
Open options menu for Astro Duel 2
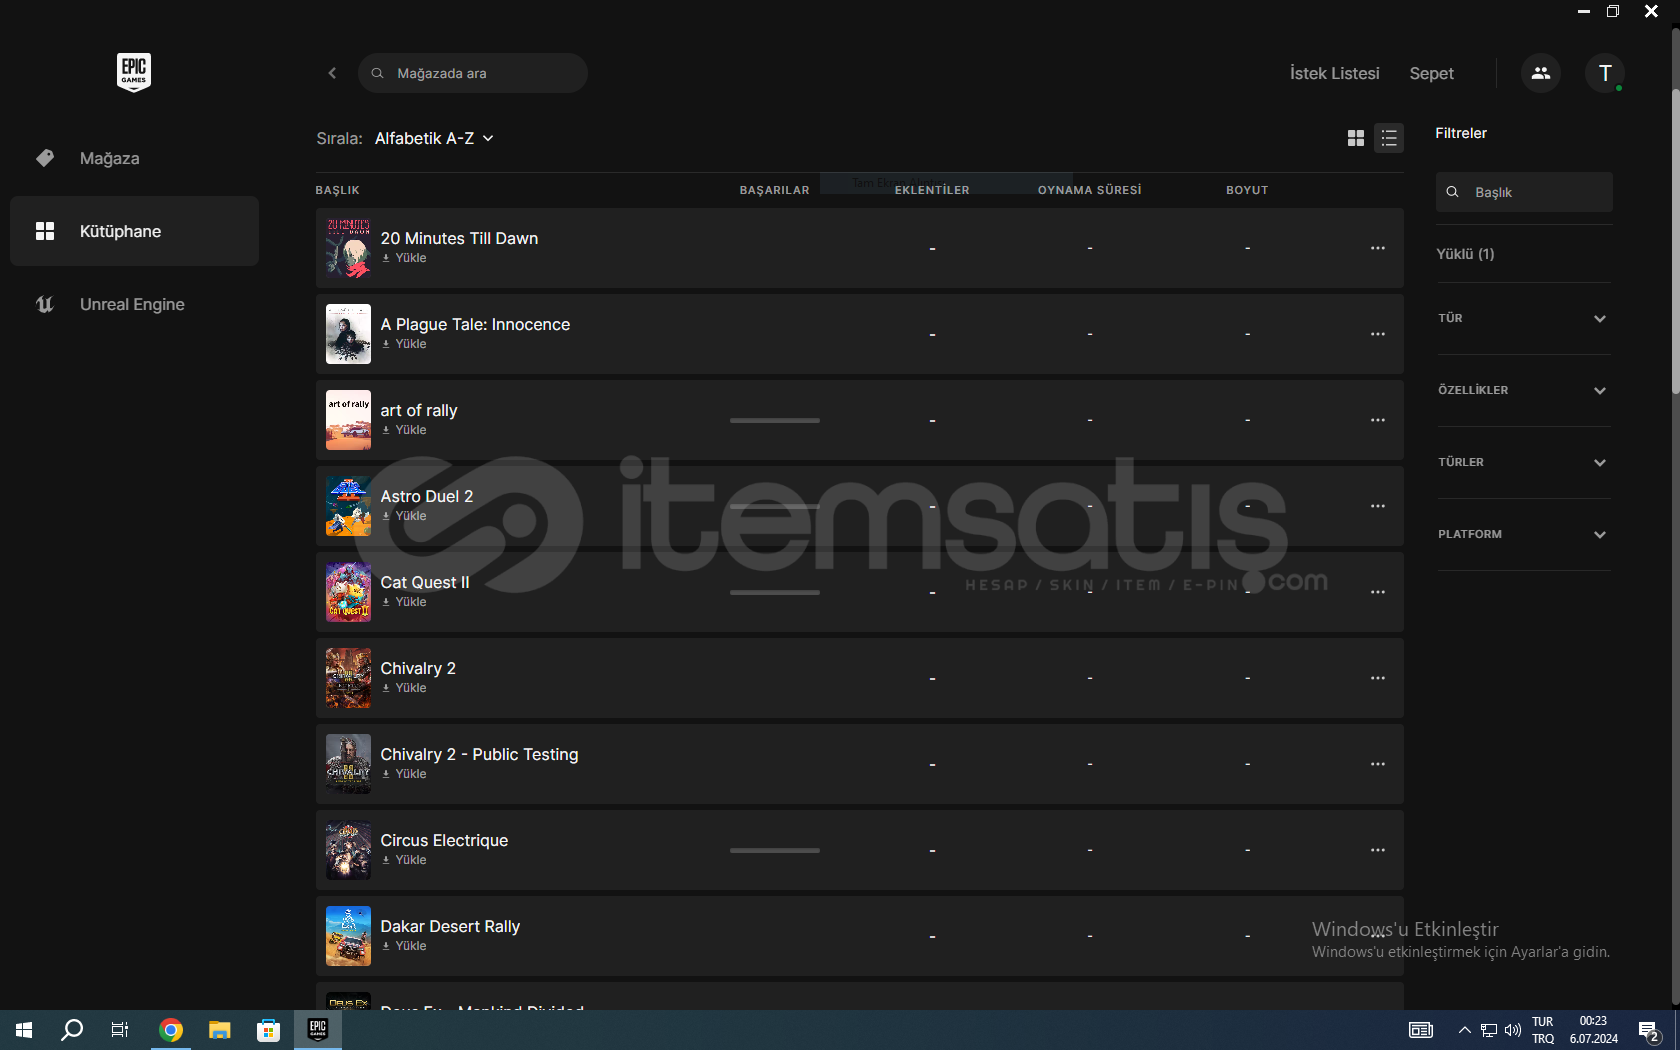click(x=1378, y=506)
